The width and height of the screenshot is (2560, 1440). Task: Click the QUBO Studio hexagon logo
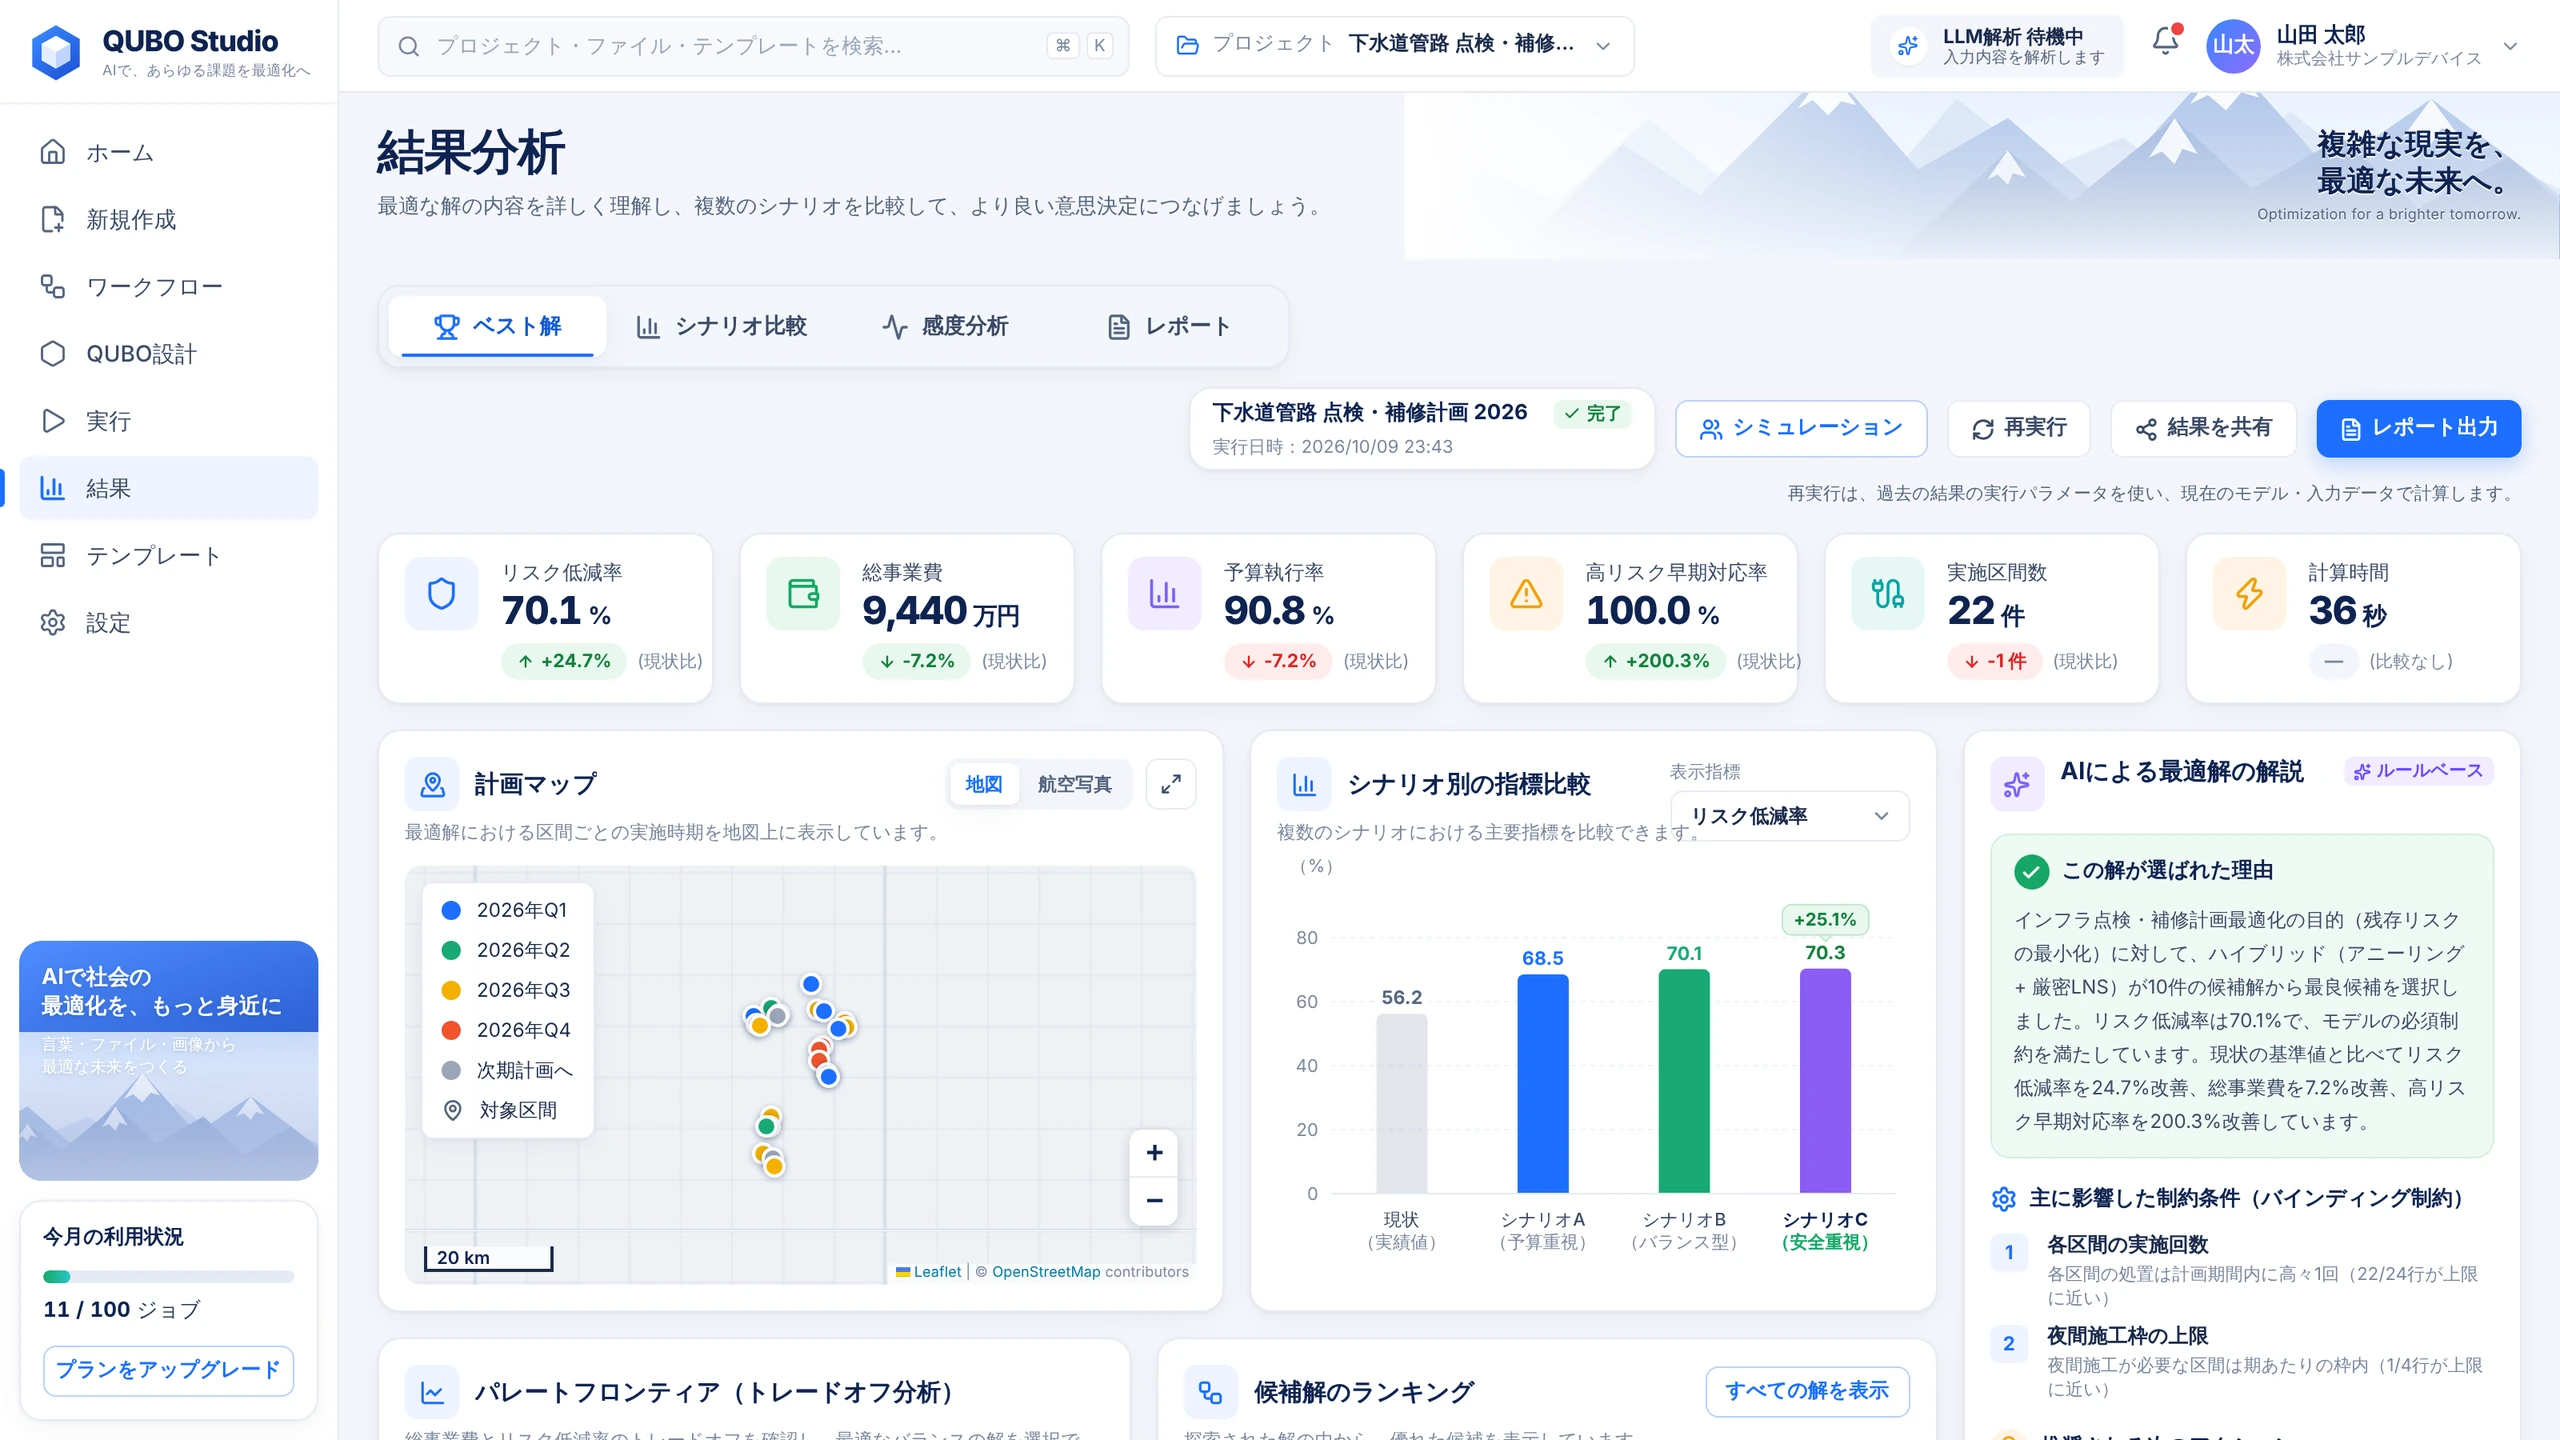pyautogui.click(x=56, y=51)
